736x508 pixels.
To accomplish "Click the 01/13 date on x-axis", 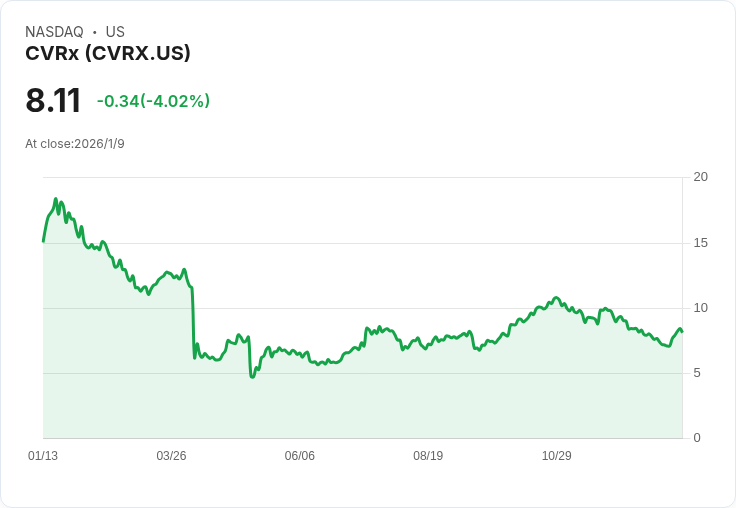I will (x=43, y=456).
